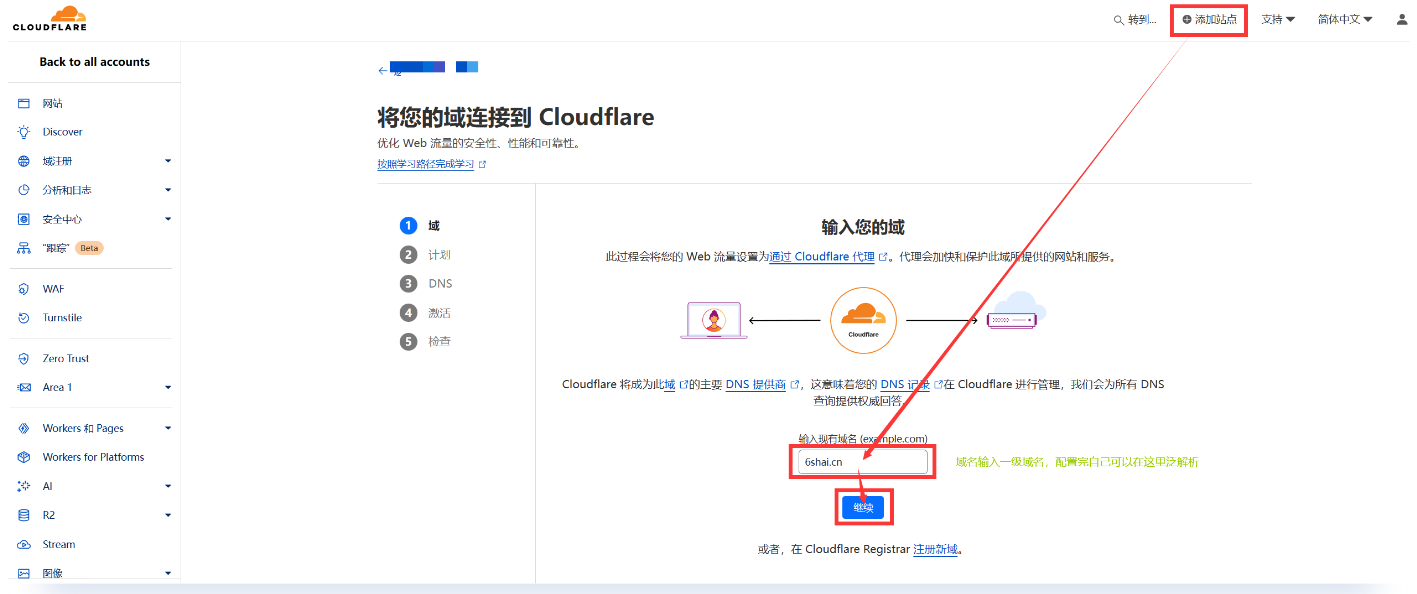Select the Turnstile sidebar icon
This screenshot has width=1417, height=594.
tap(24, 318)
